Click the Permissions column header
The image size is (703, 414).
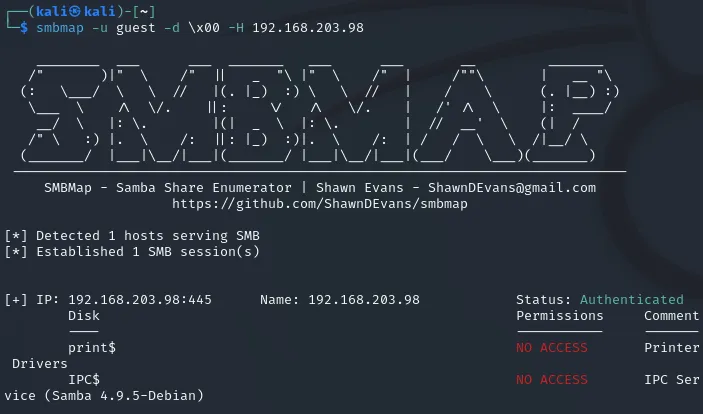point(560,316)
